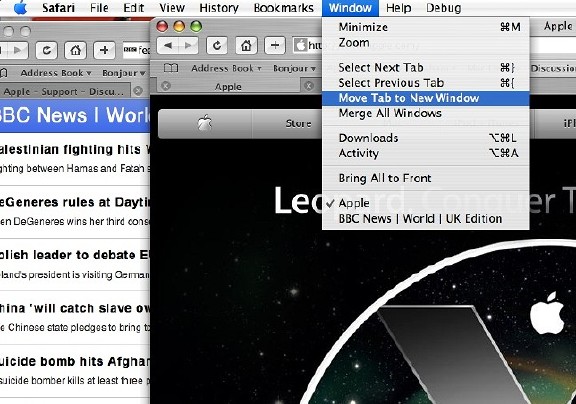576x404 pixels.
Task: Click the BBC News World header
Action: point(75,115)
